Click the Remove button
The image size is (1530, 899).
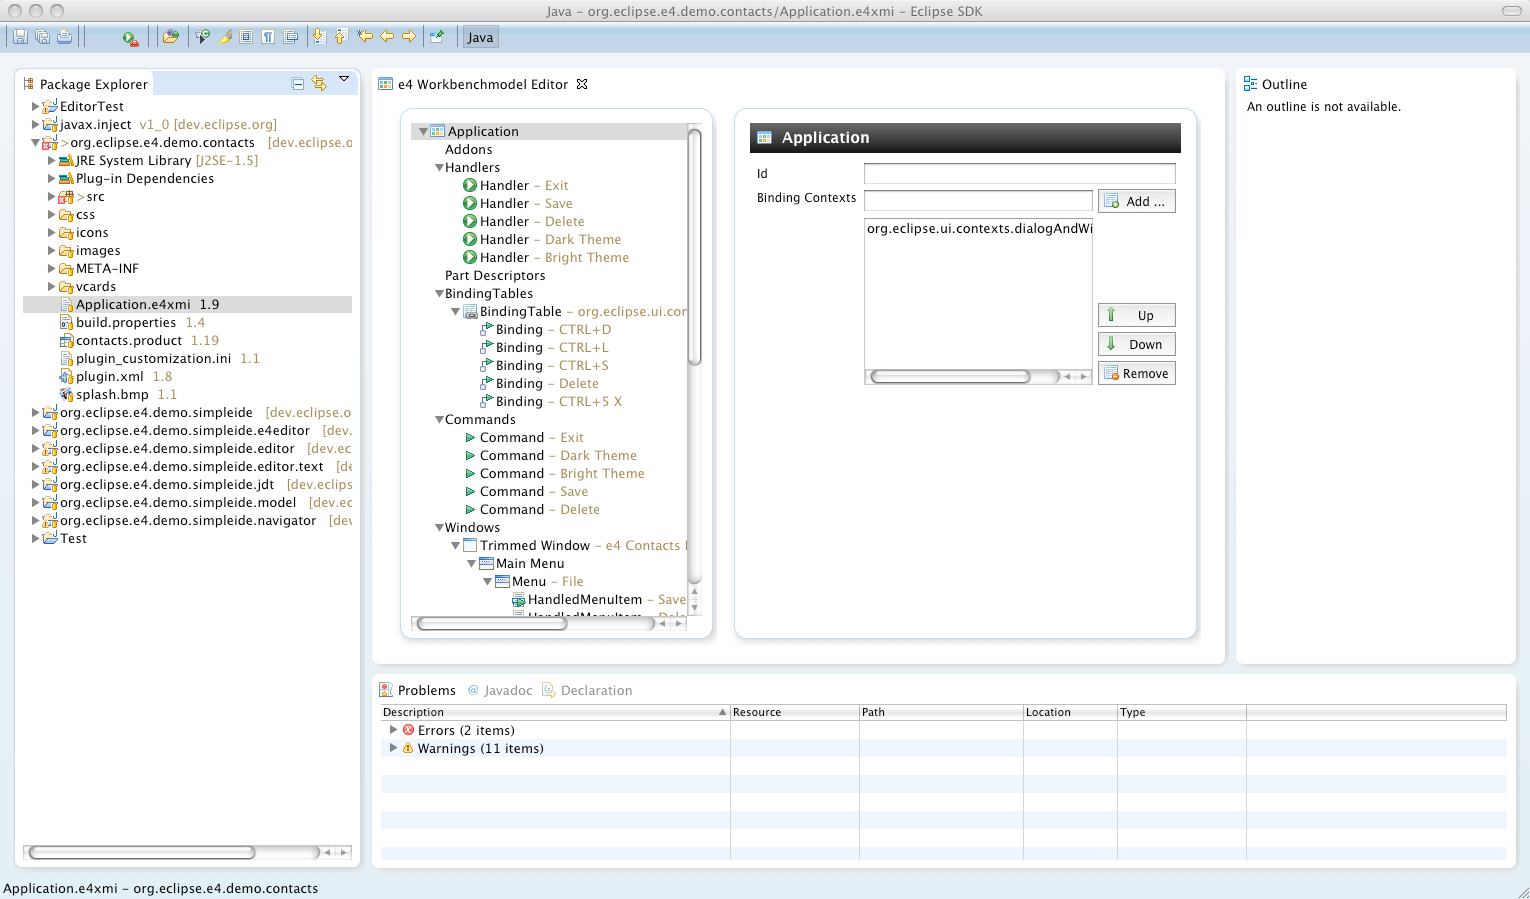1137,373
